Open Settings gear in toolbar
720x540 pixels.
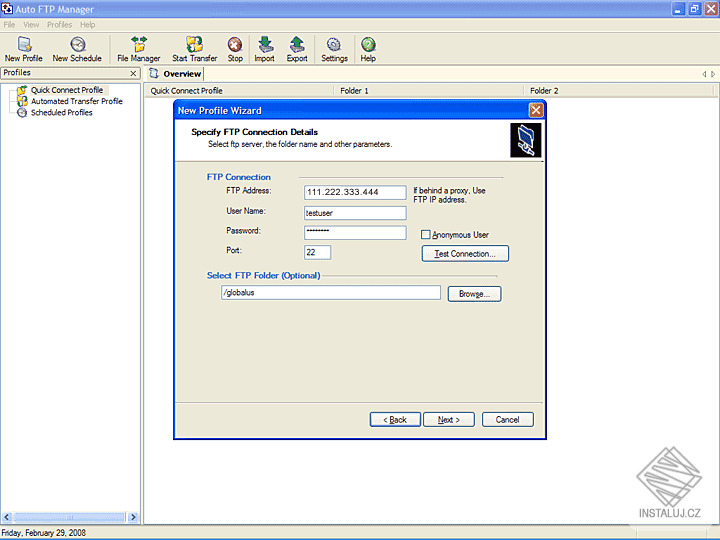[334, 45]
